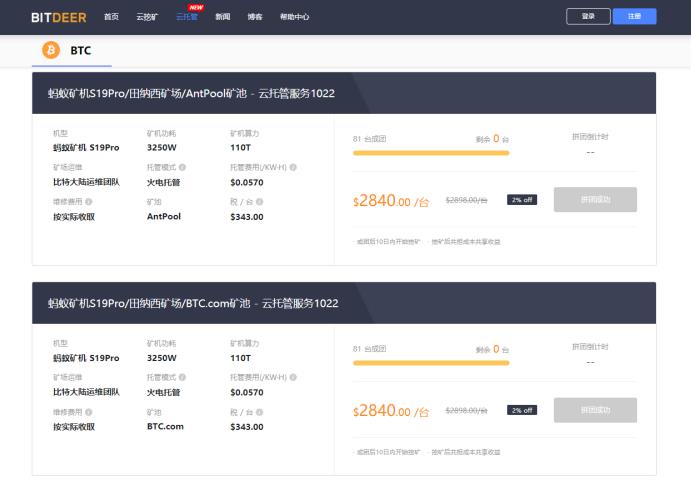Click the pool value BTC.com
Image resolution: width=691 pixels, height=494 pixels.
[165, 427]
